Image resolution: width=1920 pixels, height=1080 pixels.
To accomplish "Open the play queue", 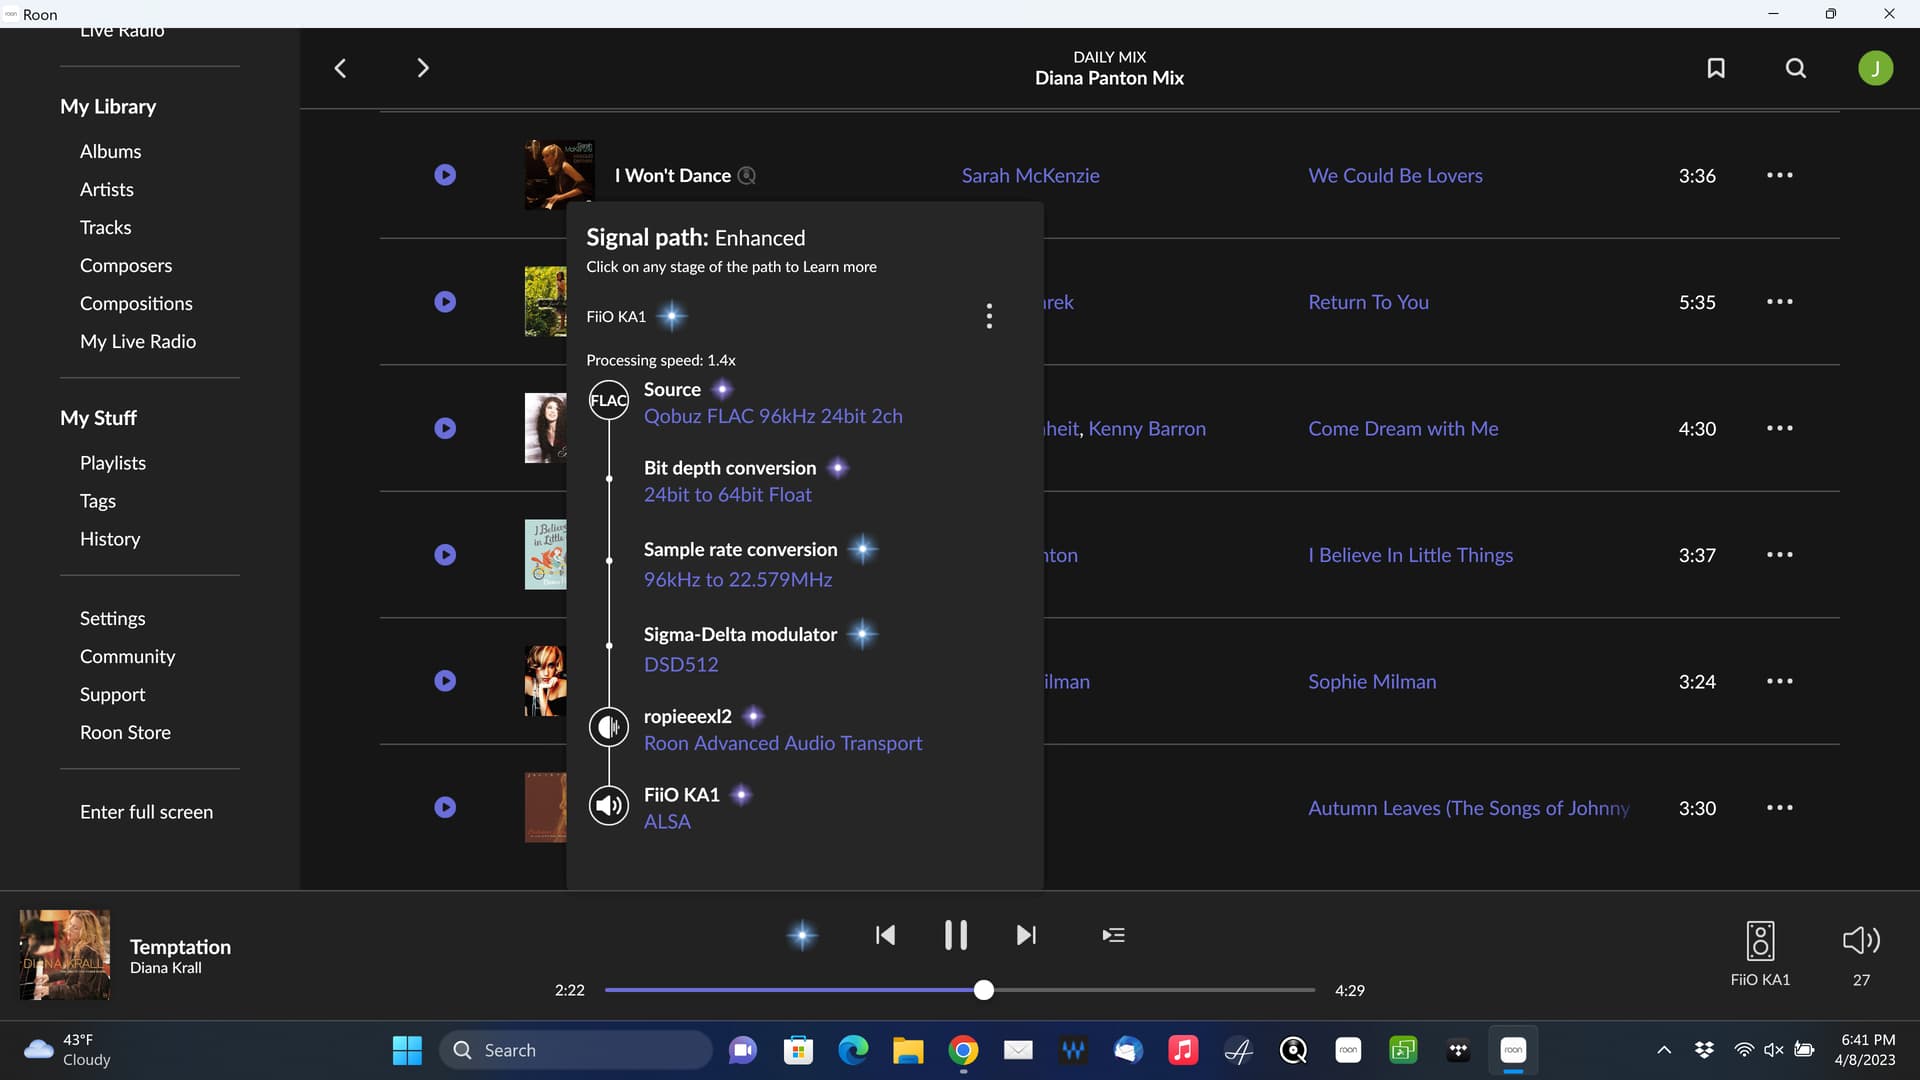I will click(x=1113, y=935).
